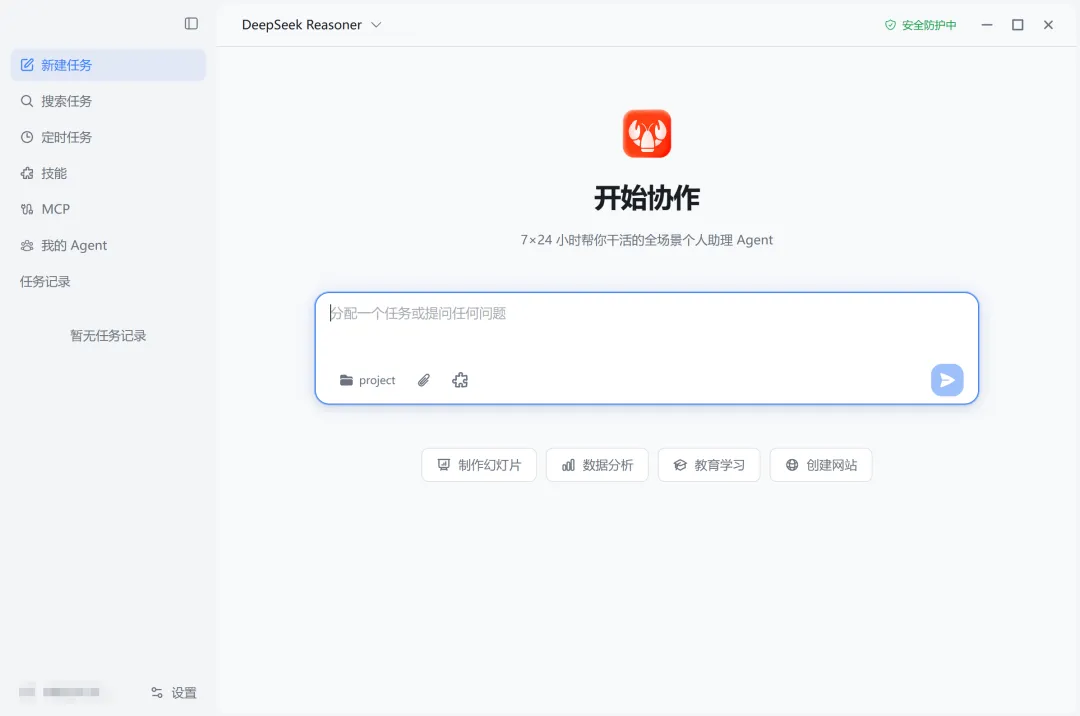Collapse the sidebar with the panel icon
This screenshot has width=1080, height=716.
point(191,24)
